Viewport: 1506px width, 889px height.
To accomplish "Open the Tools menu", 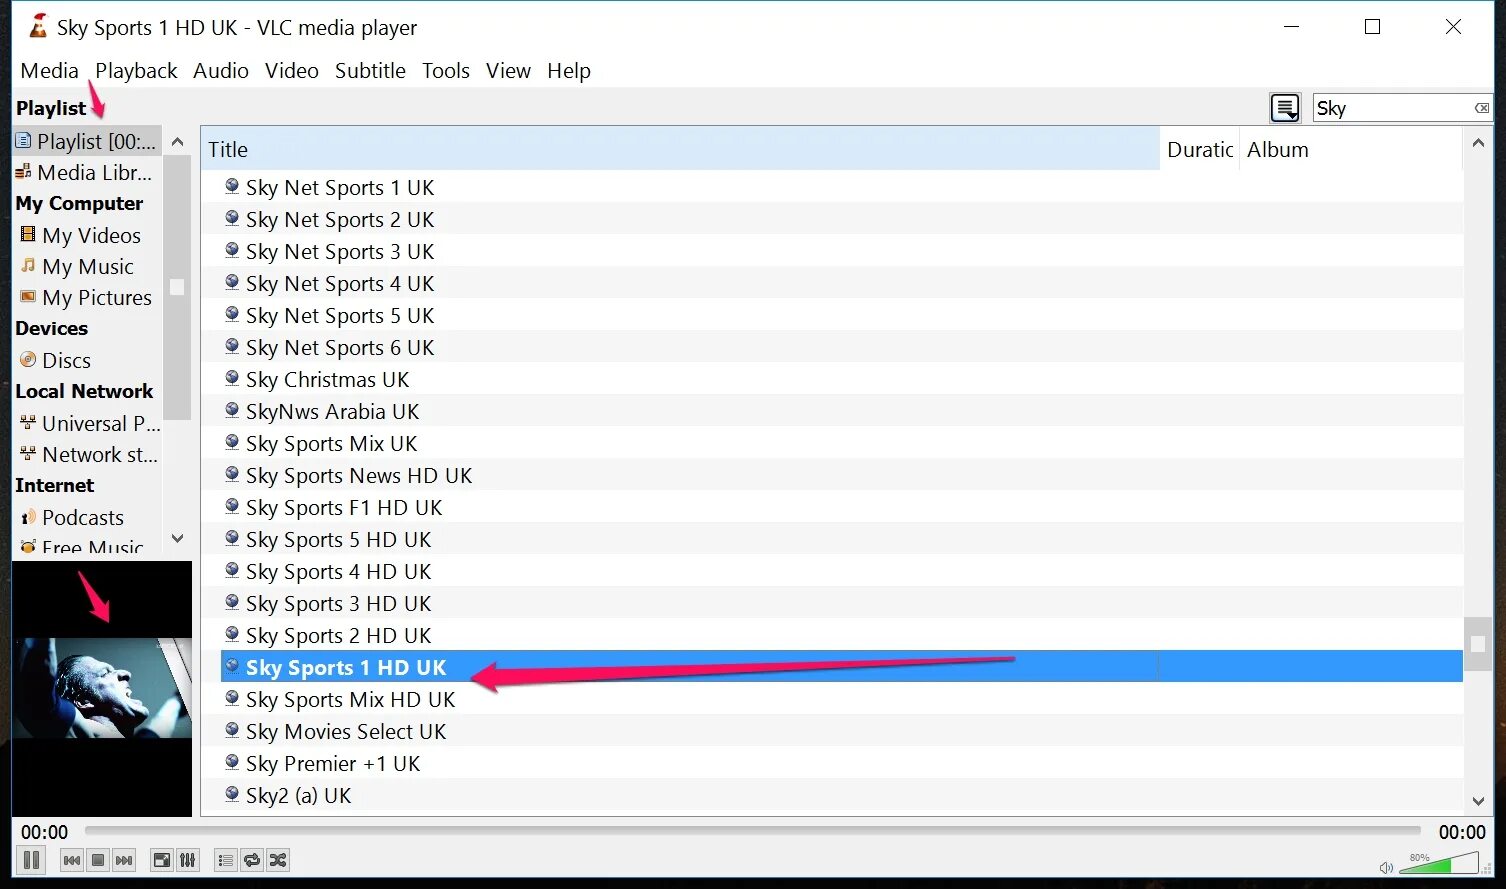I will pos(446,71).
